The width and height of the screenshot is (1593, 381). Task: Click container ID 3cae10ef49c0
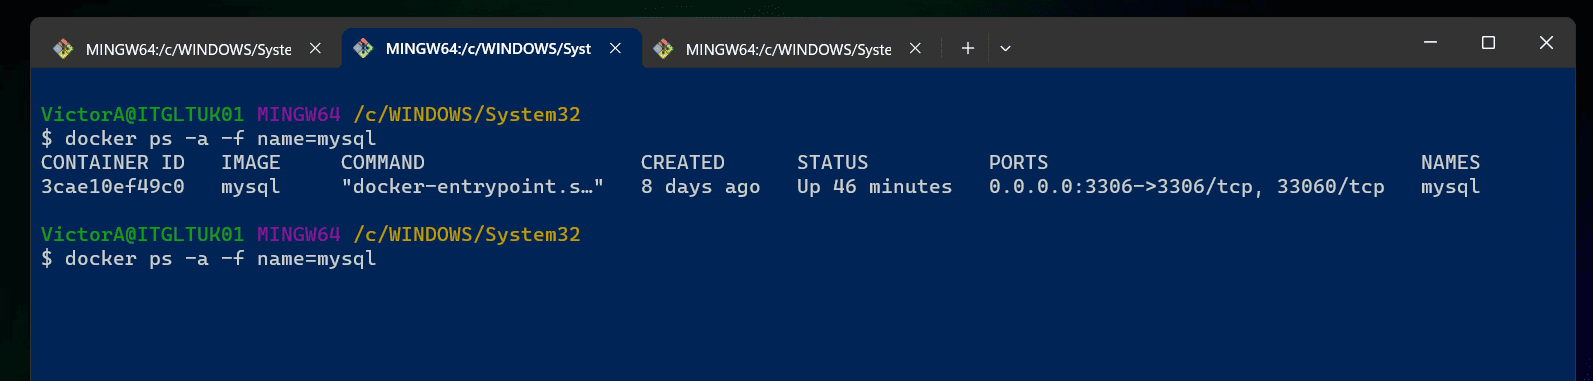click(113, 187)
